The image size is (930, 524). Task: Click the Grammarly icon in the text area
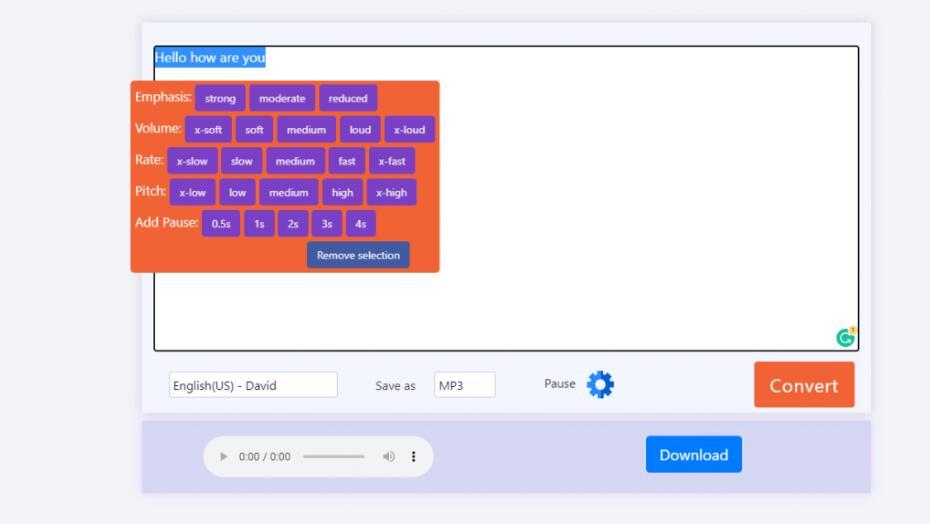[x=845, y=338]
